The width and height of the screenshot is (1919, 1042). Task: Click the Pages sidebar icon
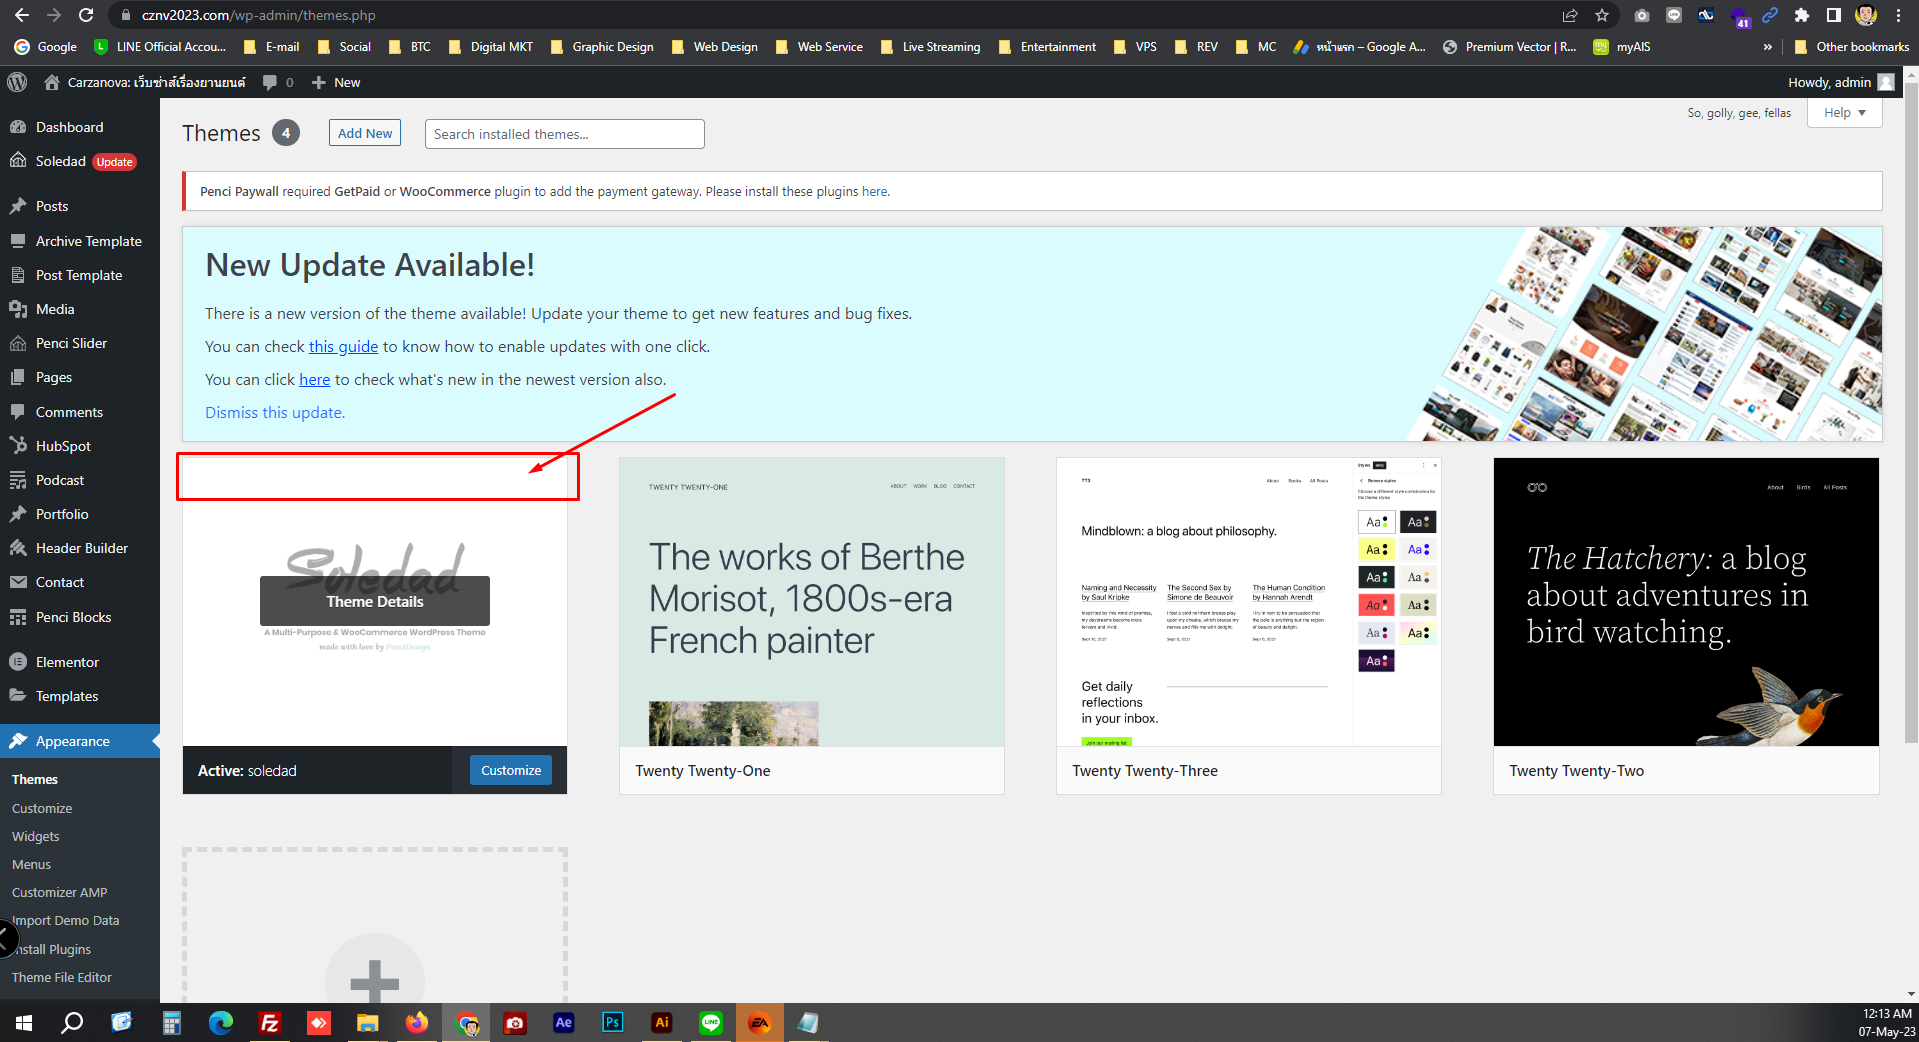coord(18,377)
